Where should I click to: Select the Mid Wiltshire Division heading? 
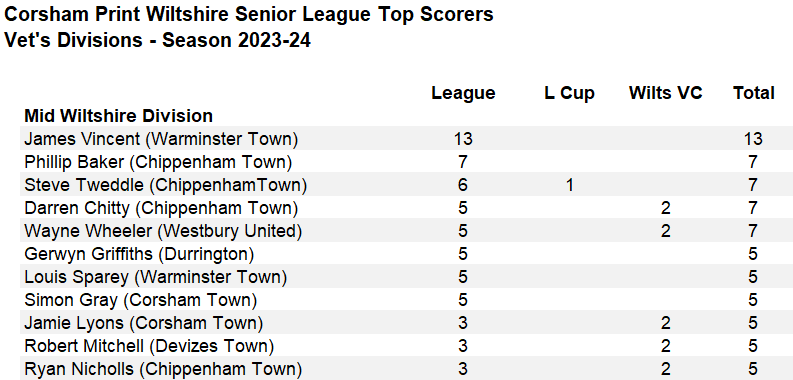pos(118,116)
